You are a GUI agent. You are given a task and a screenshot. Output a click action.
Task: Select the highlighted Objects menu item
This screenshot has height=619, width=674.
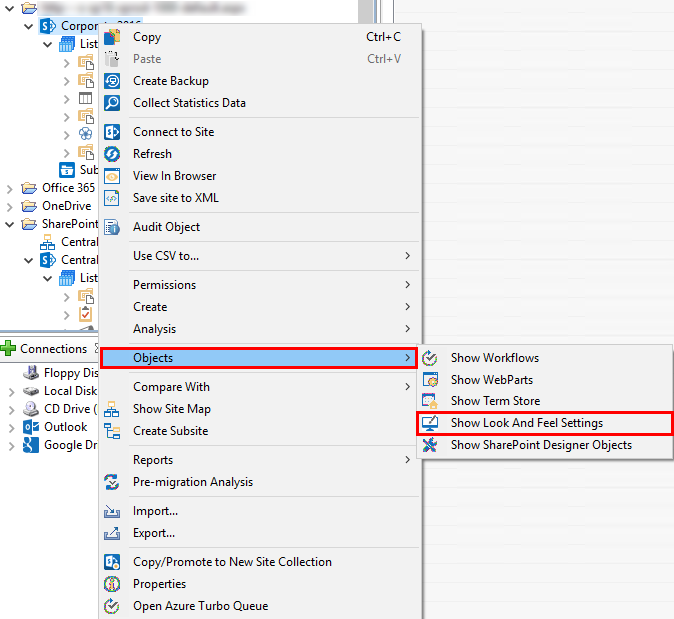click(259, 358)
